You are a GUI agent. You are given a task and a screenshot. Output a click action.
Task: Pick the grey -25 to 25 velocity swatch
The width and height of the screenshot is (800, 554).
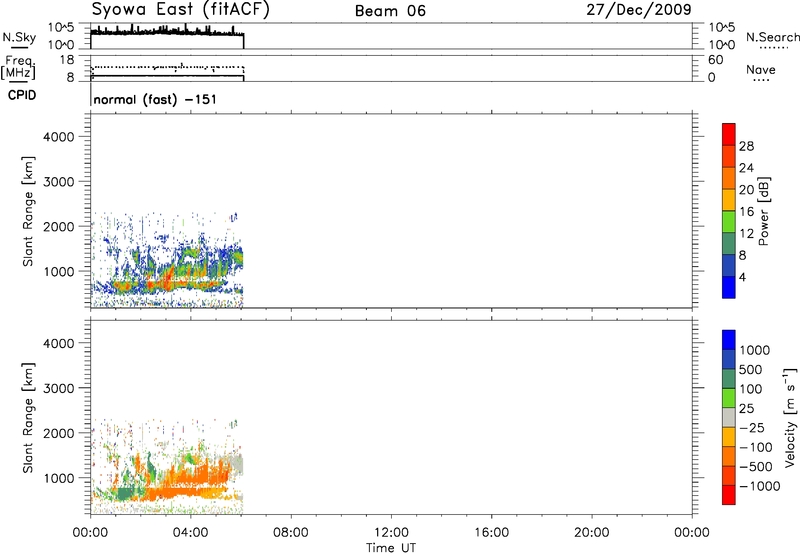pos(729,418)
